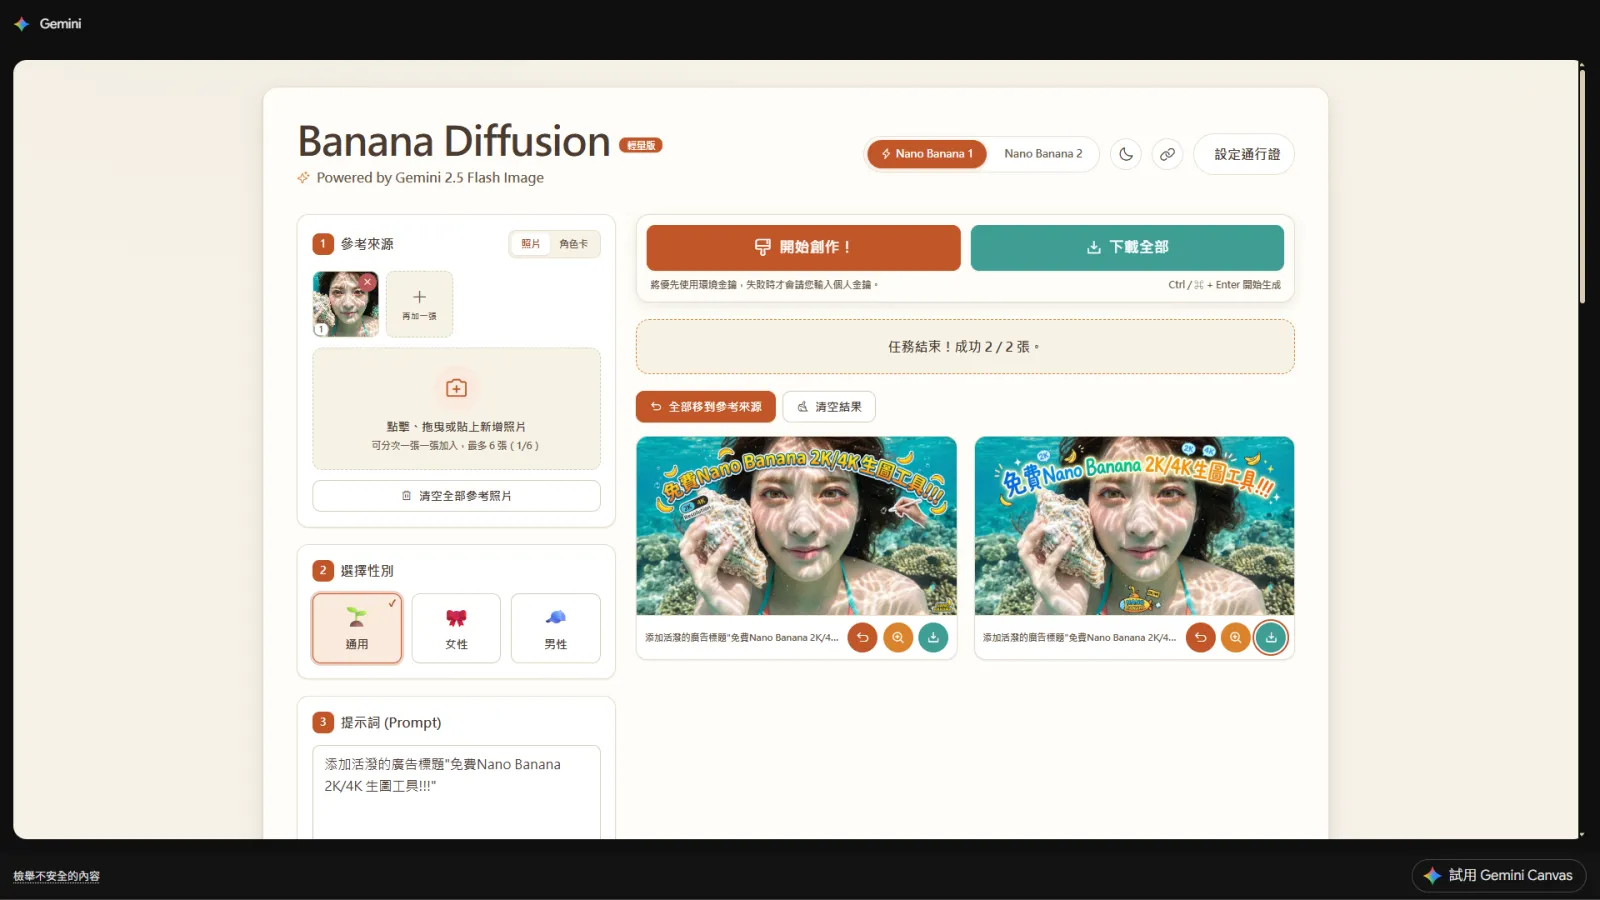Download the second result image
Screen dimensions: 1600x900
point(1271,637)
